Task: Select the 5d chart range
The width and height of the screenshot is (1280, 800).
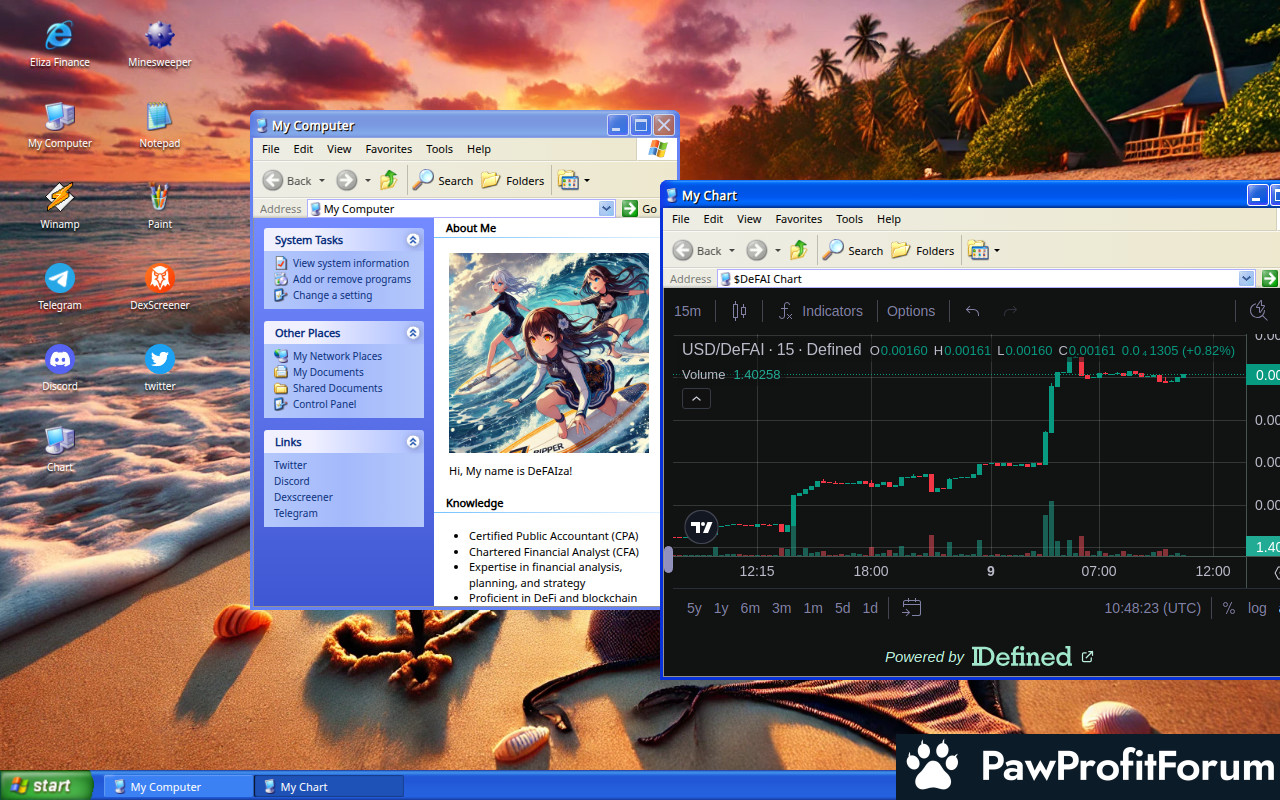Action: click(x=843, y=608)
